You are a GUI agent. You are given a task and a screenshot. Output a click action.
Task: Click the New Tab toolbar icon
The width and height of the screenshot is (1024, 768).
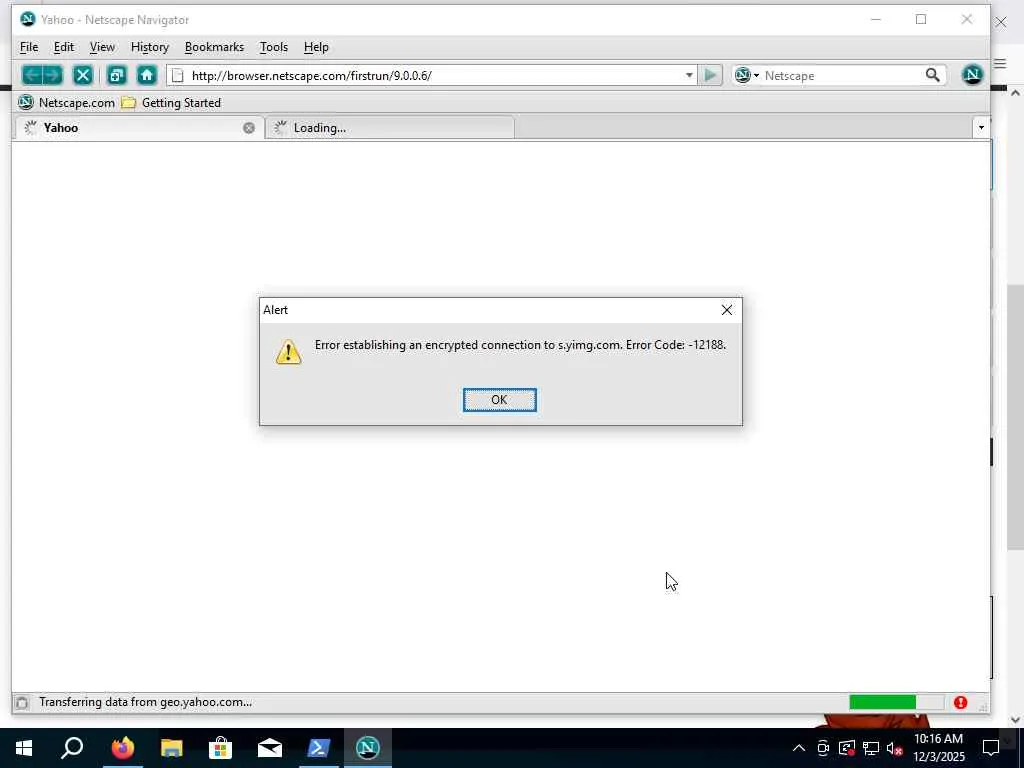pyautogui.click(x=117, y=75)
